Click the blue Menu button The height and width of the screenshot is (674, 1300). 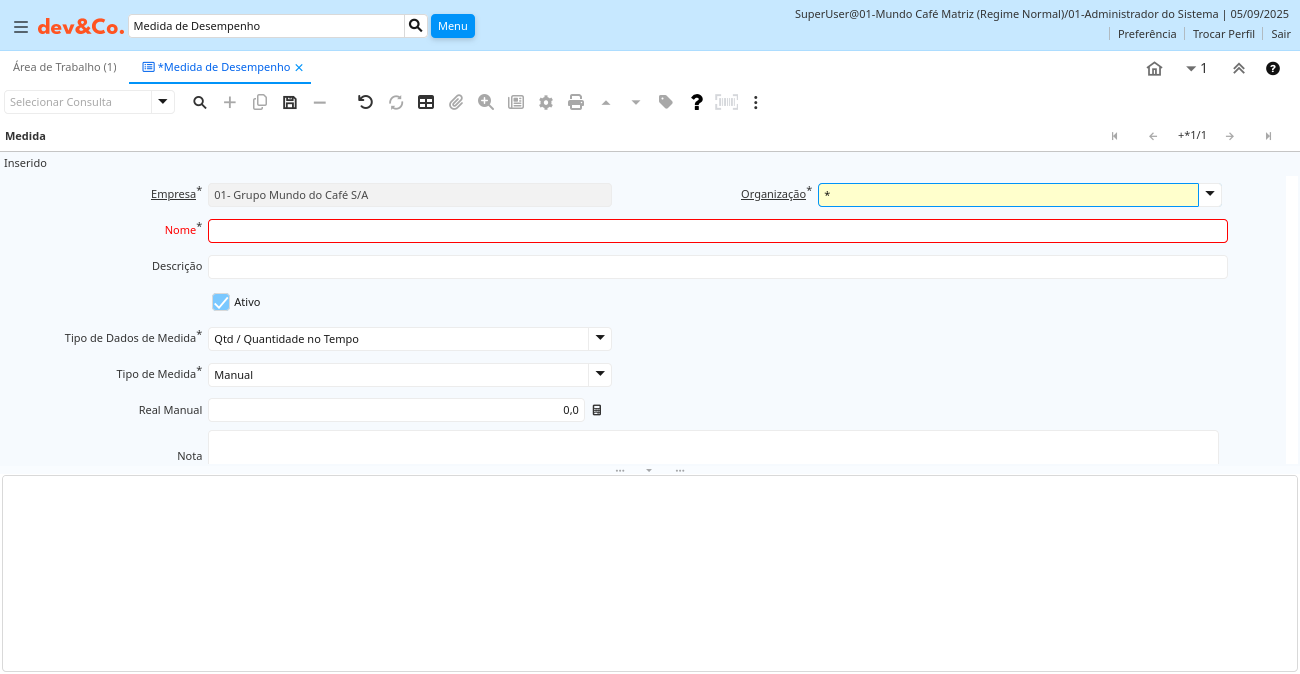point(452,26)
